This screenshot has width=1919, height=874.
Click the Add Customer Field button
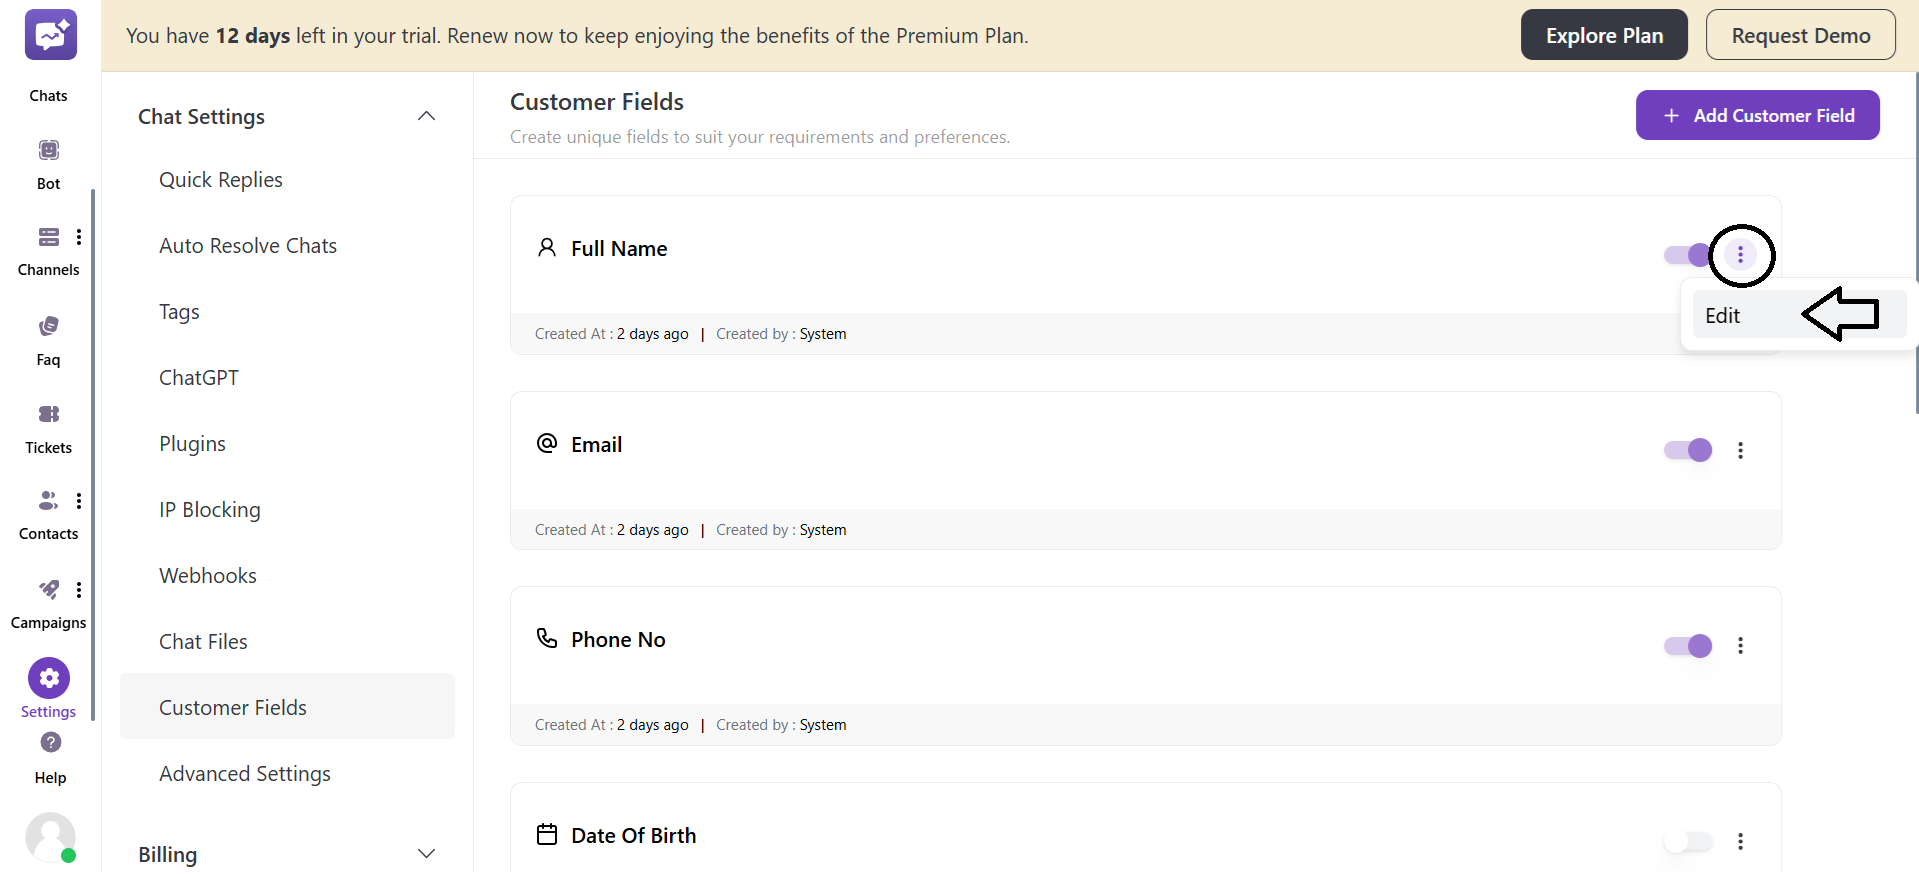coord(1757,115)
